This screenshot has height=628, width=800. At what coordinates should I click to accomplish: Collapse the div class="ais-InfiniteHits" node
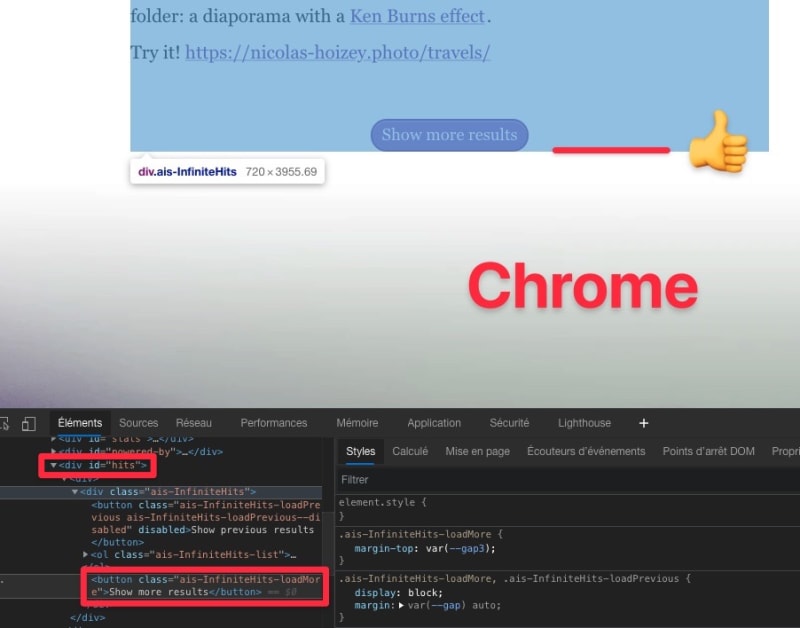point(74,492)
